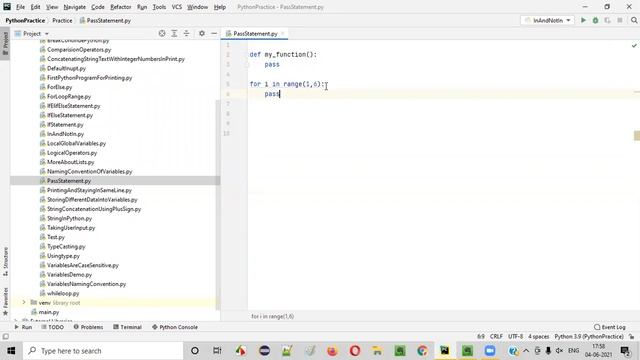640x360 pixels.
Task: Click the inspection checkmark in the editor corner
Action: tap(634, 46)
